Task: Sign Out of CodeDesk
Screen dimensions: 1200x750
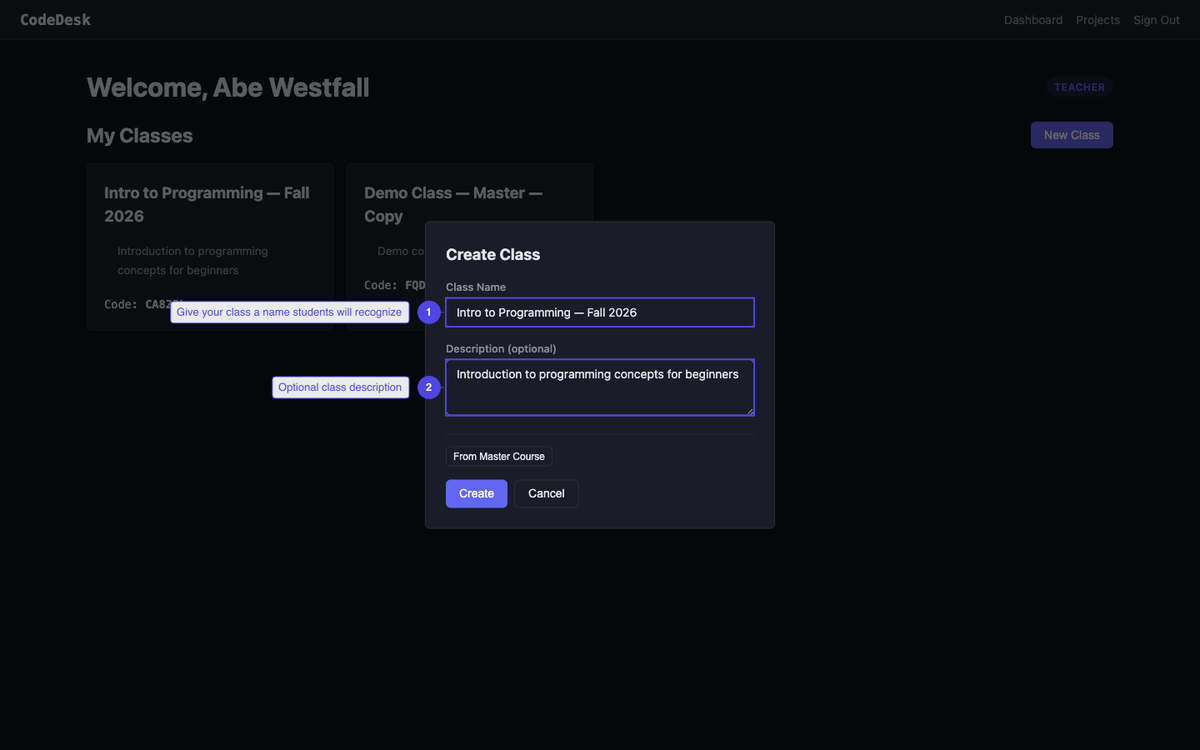Action: (1156, 20)
